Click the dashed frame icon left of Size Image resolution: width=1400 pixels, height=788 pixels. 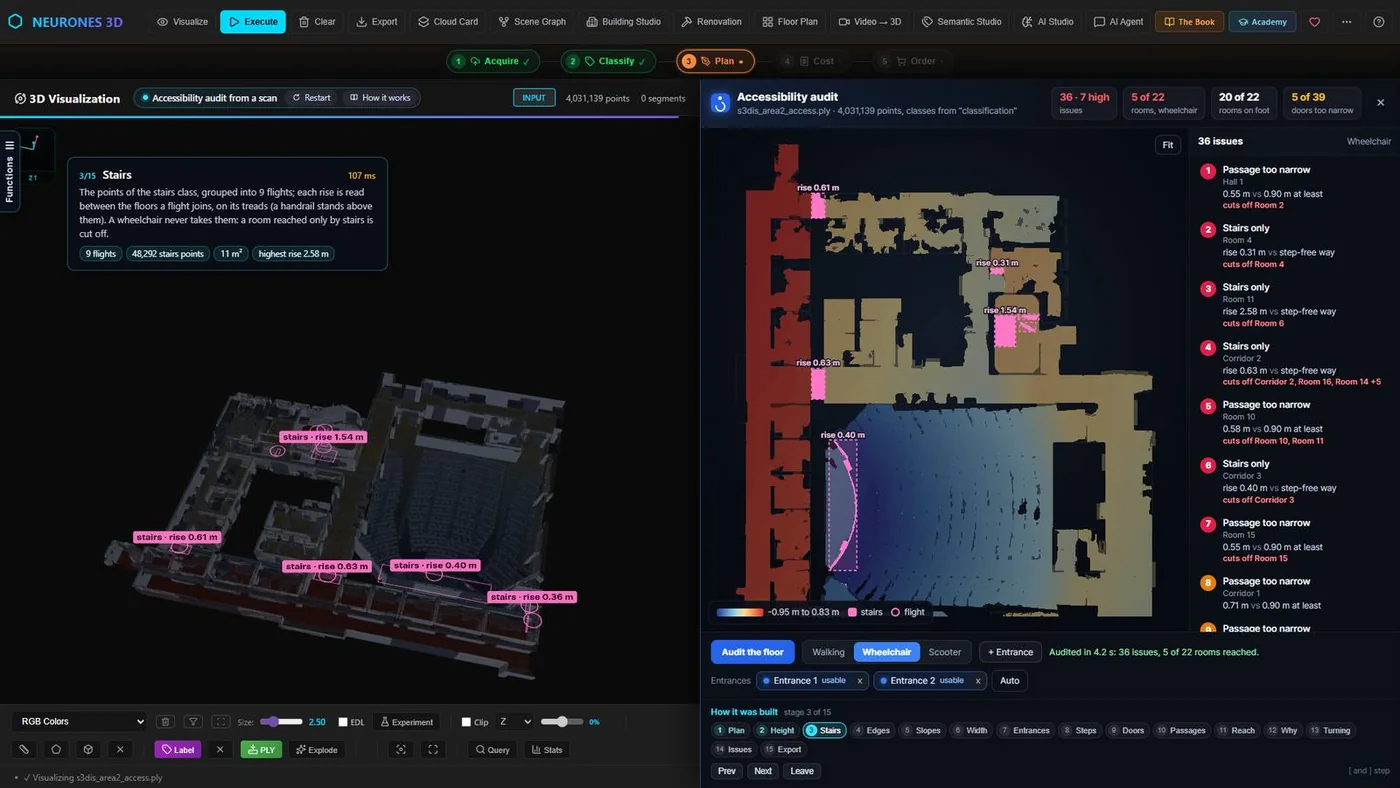(x=221, y=721)
